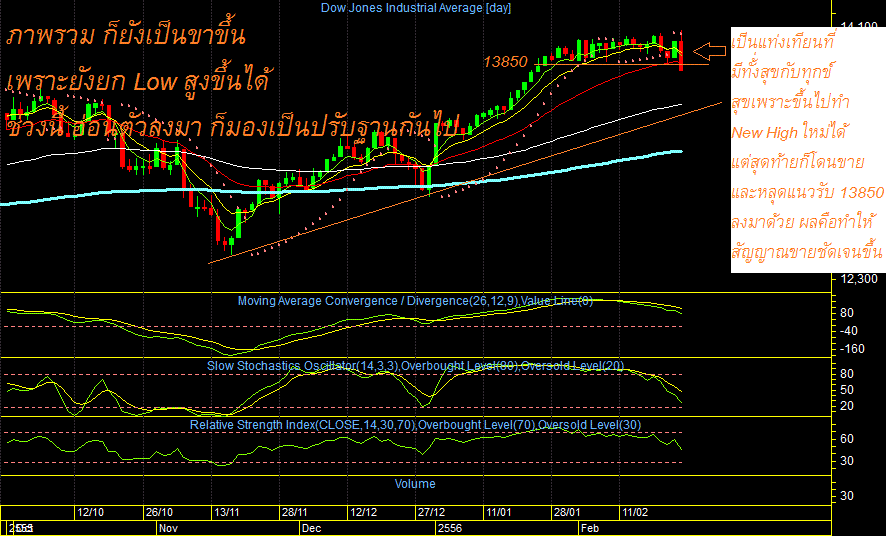Click the Dec month label
This screenshot has height=536, width=886.
[x=311, y=529]
